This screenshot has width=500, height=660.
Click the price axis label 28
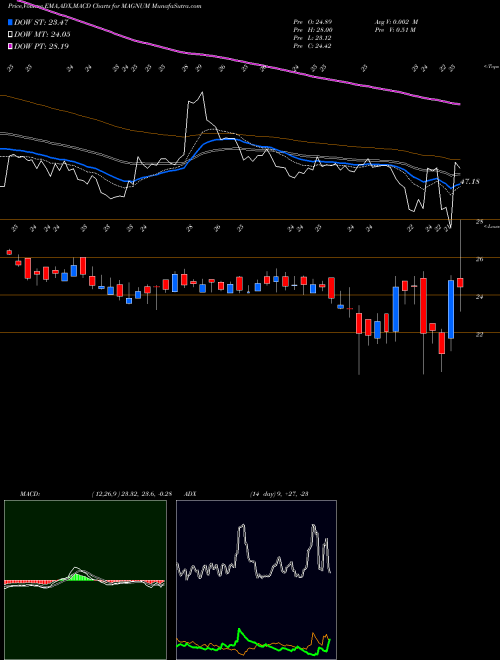click(x=479, y=222)
